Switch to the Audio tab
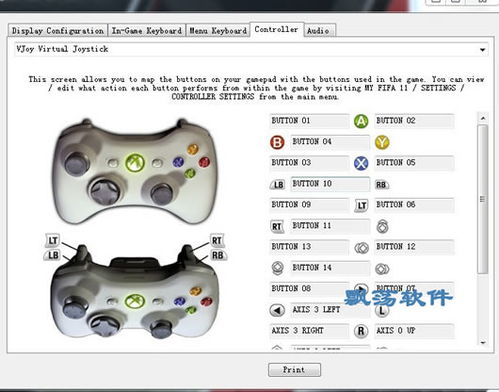This screenshot has height=392, width=499. coord(319,31)
